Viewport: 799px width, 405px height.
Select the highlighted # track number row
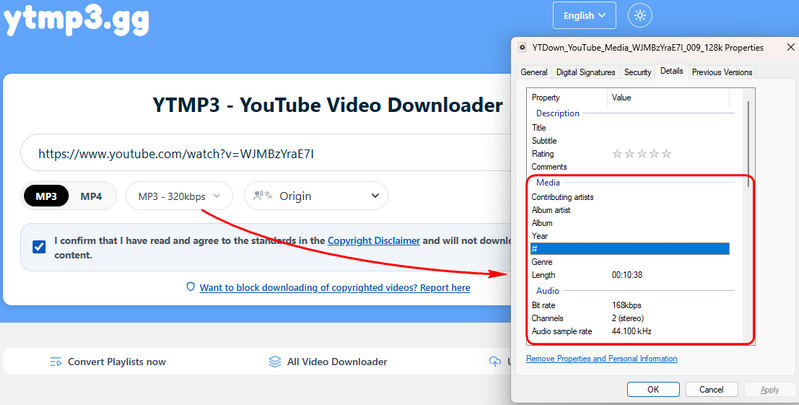point(630,249)
